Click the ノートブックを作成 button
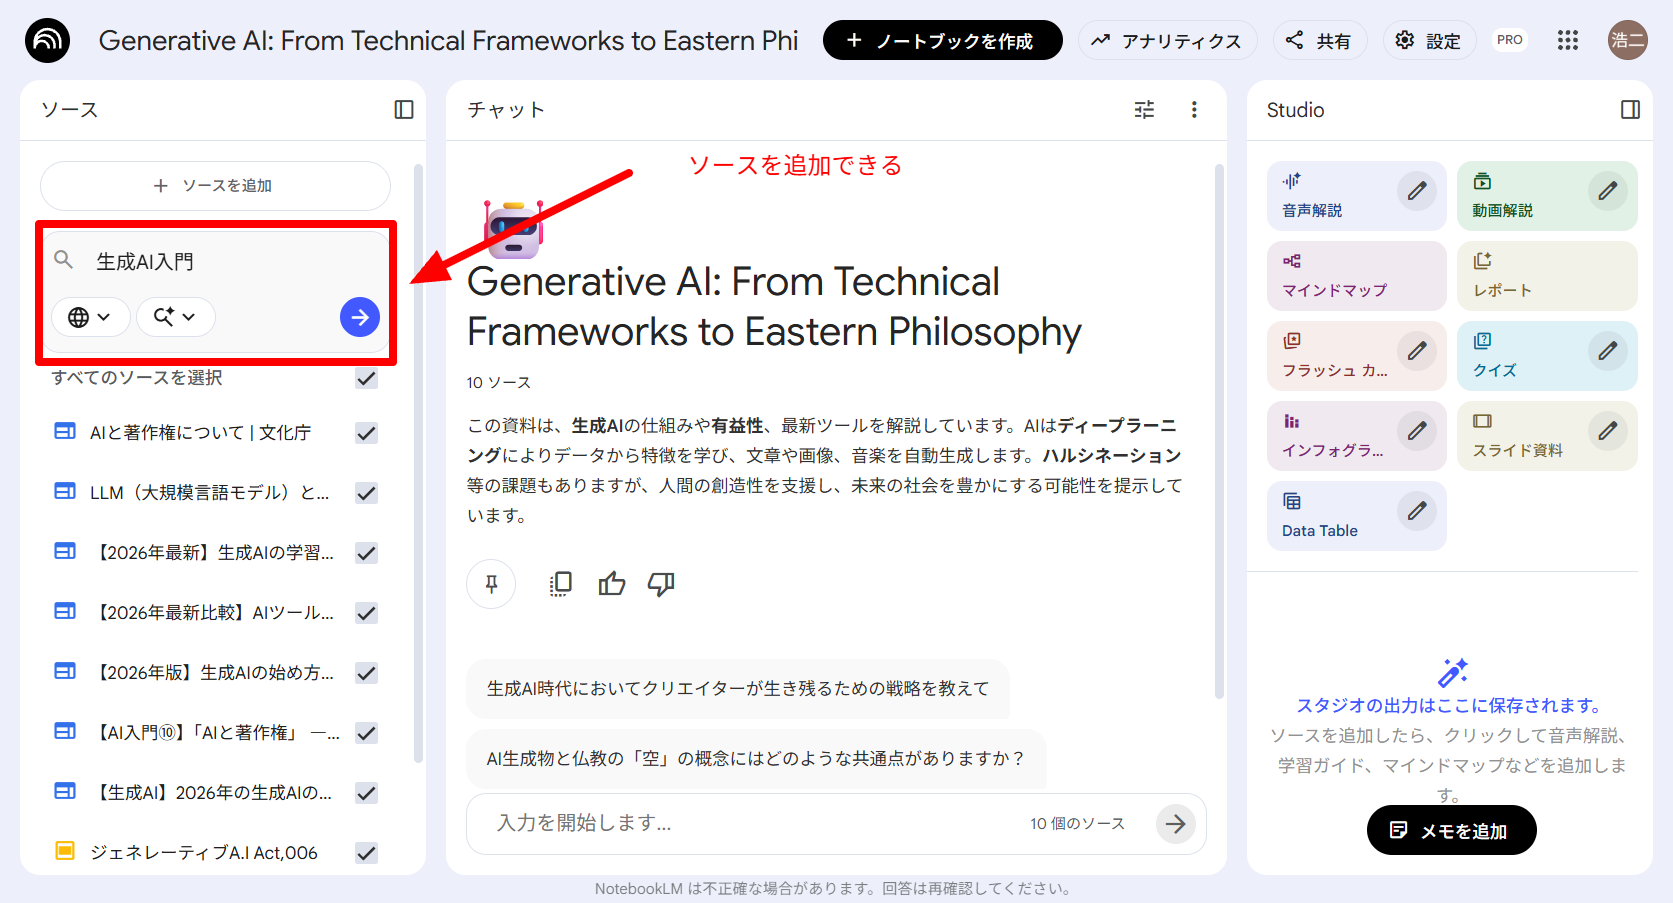This screenshot has width=1673, height=903. pos(942,41)
